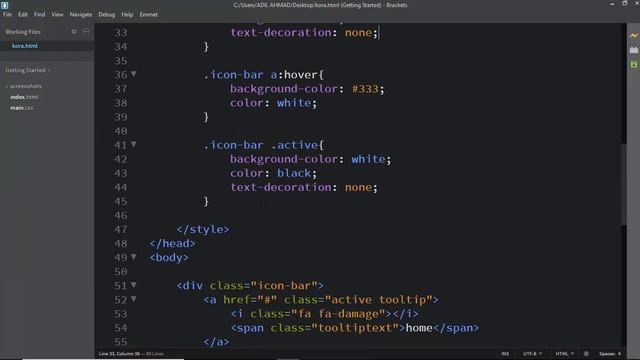Click white color value on line 38
The width and height of the screenshot is (640, 360).
(x=294, y=103)
